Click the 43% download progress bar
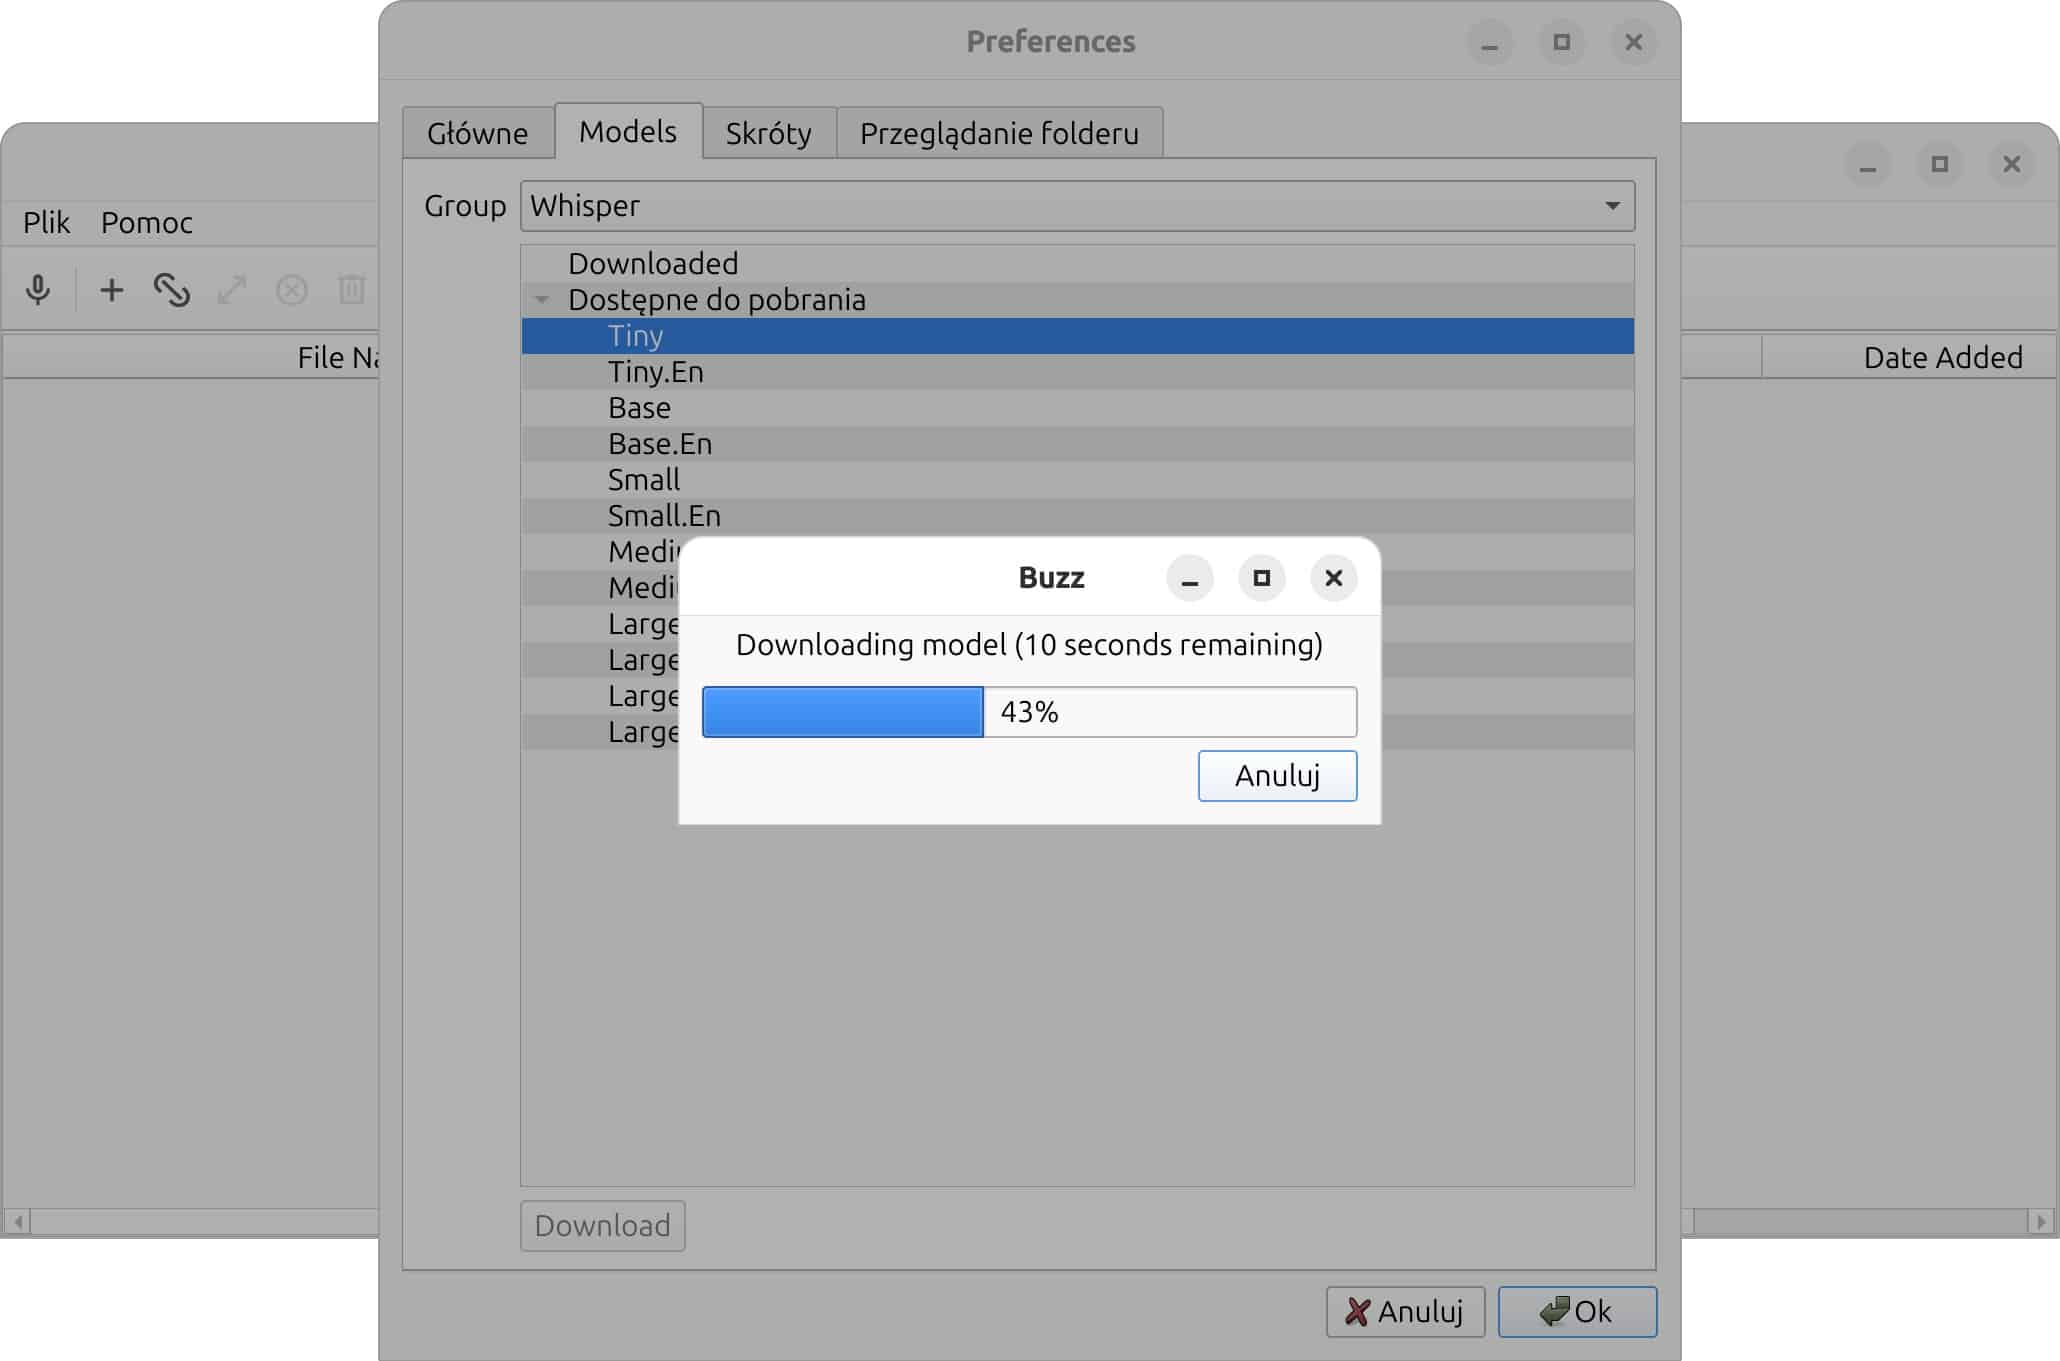 pyautogui.click(x=1029, y=712)
